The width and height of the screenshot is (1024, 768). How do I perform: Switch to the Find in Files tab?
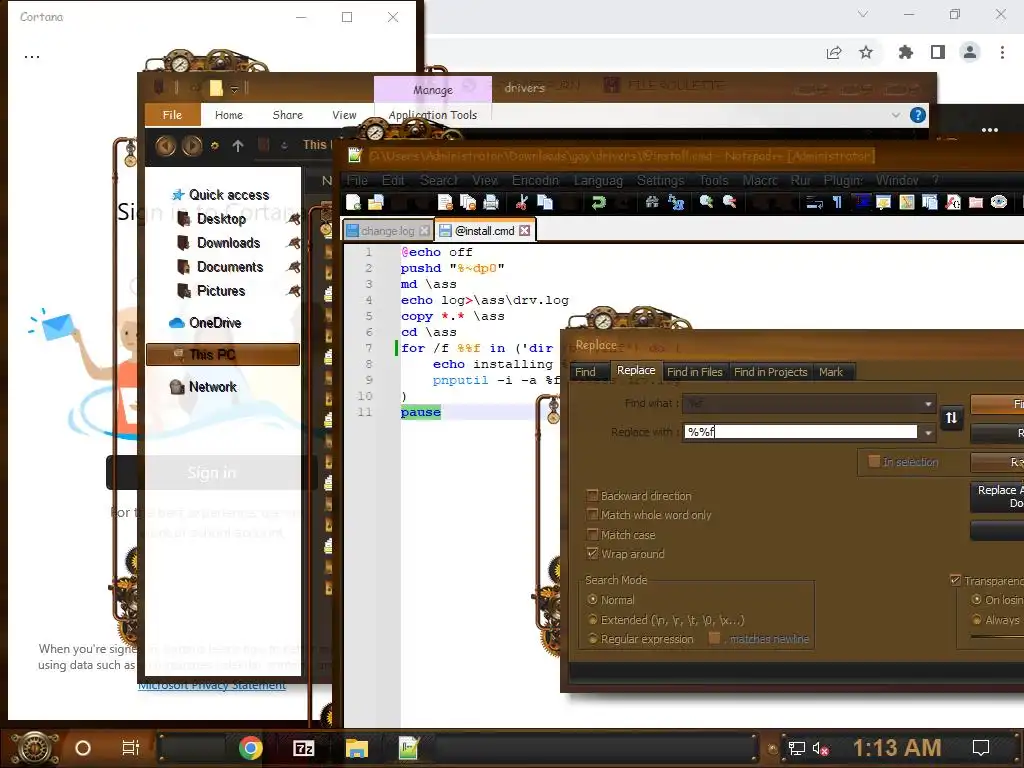point(695,372)
